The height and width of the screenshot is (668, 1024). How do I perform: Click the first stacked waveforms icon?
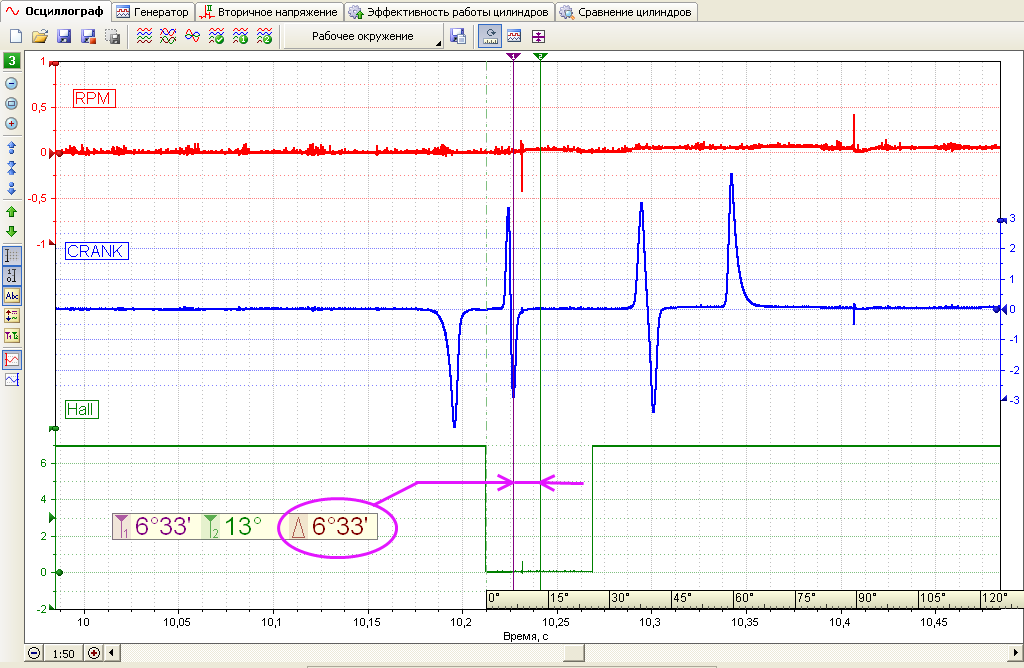144,37
